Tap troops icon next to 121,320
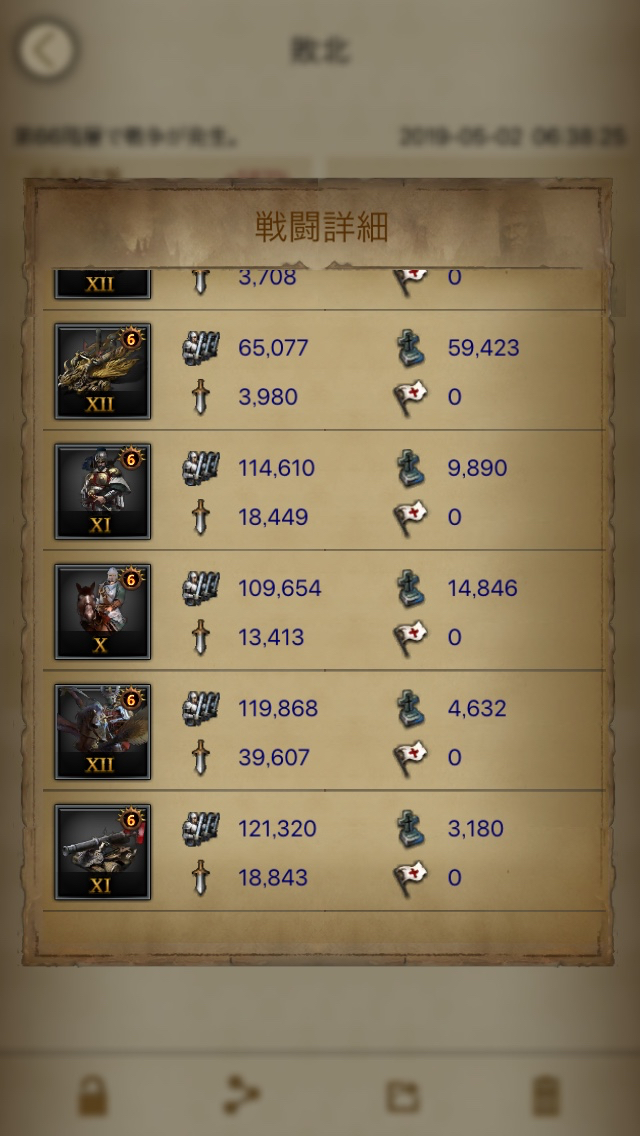The width and height of the screenshot is (640, 1136). pyautogui.click(x=201, y=829)
